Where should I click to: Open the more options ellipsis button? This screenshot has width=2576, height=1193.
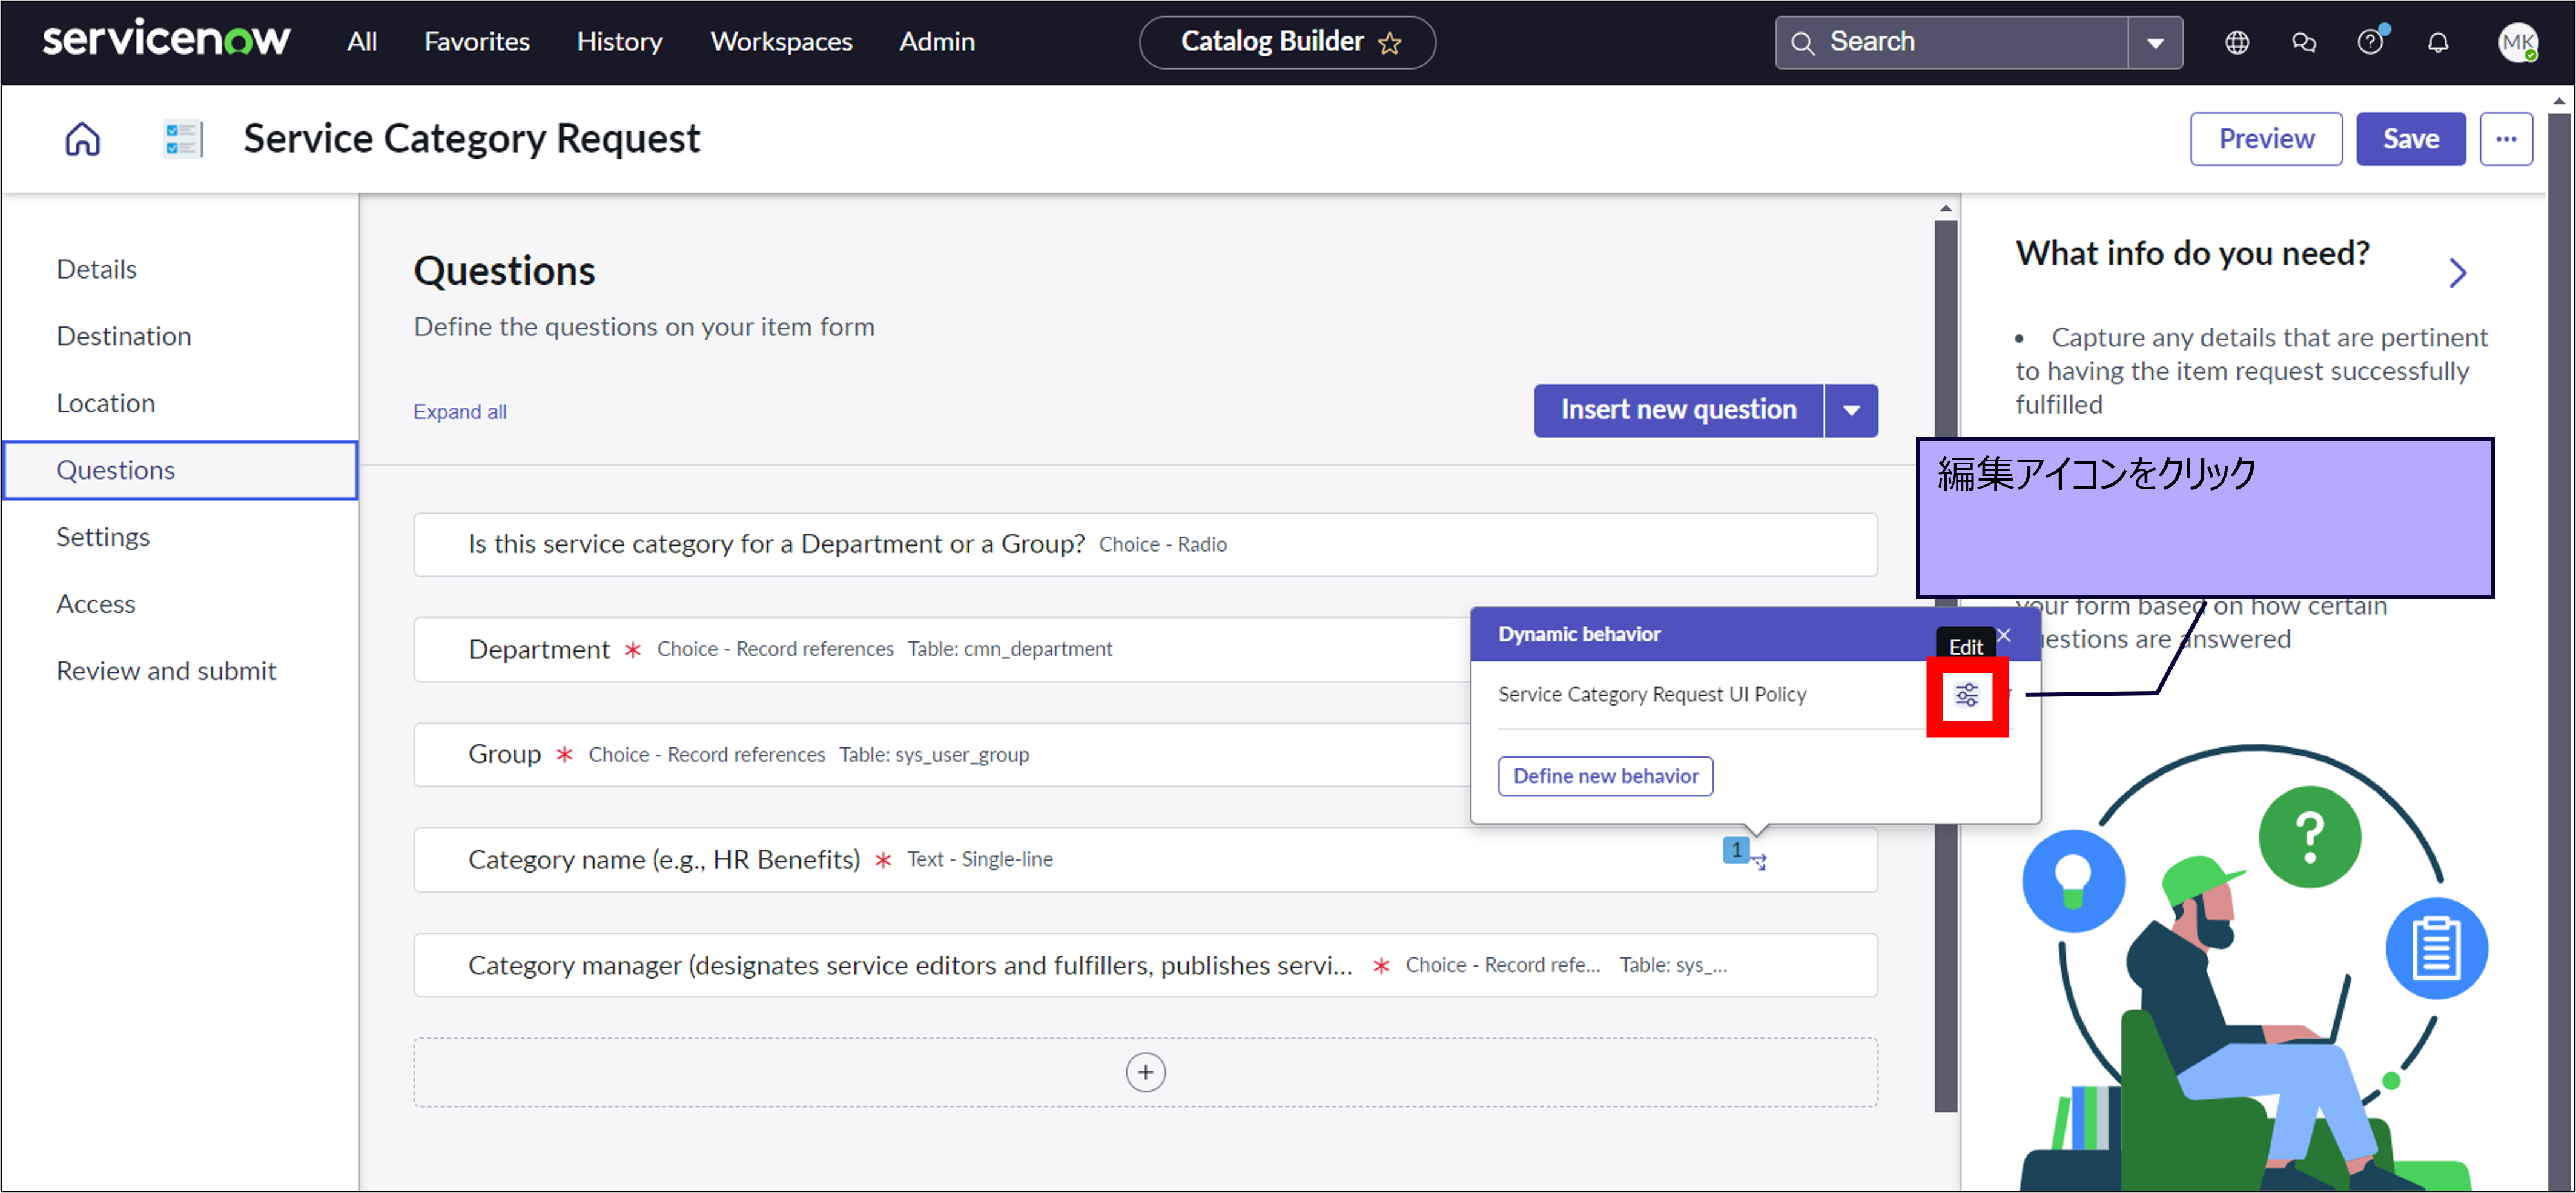point(2505,139)
